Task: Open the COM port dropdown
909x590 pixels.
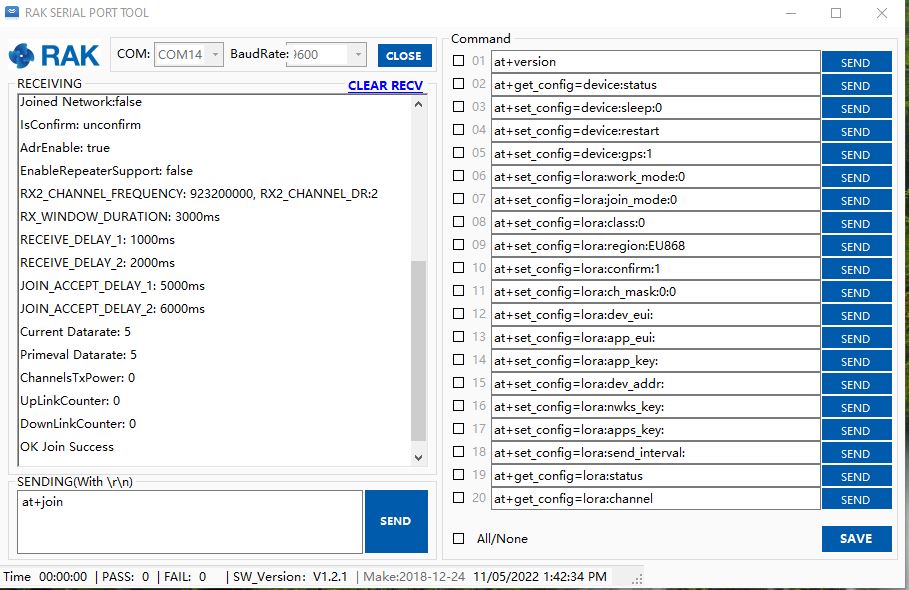Action: point(216,55)
